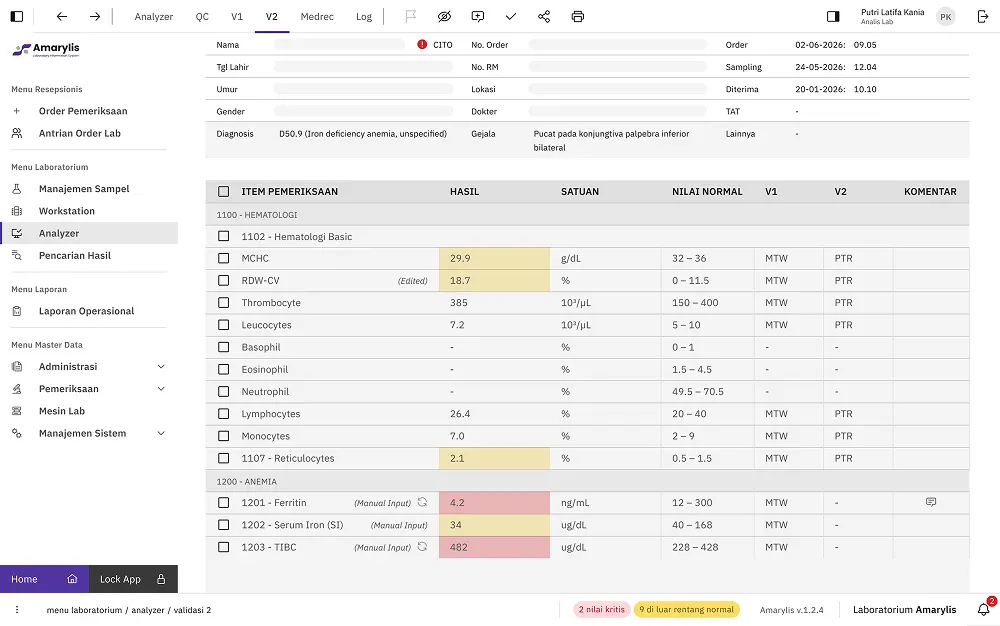The image size is (1000, 626).
Task: Select Analyzer in the sidebar
Action: 89,233
